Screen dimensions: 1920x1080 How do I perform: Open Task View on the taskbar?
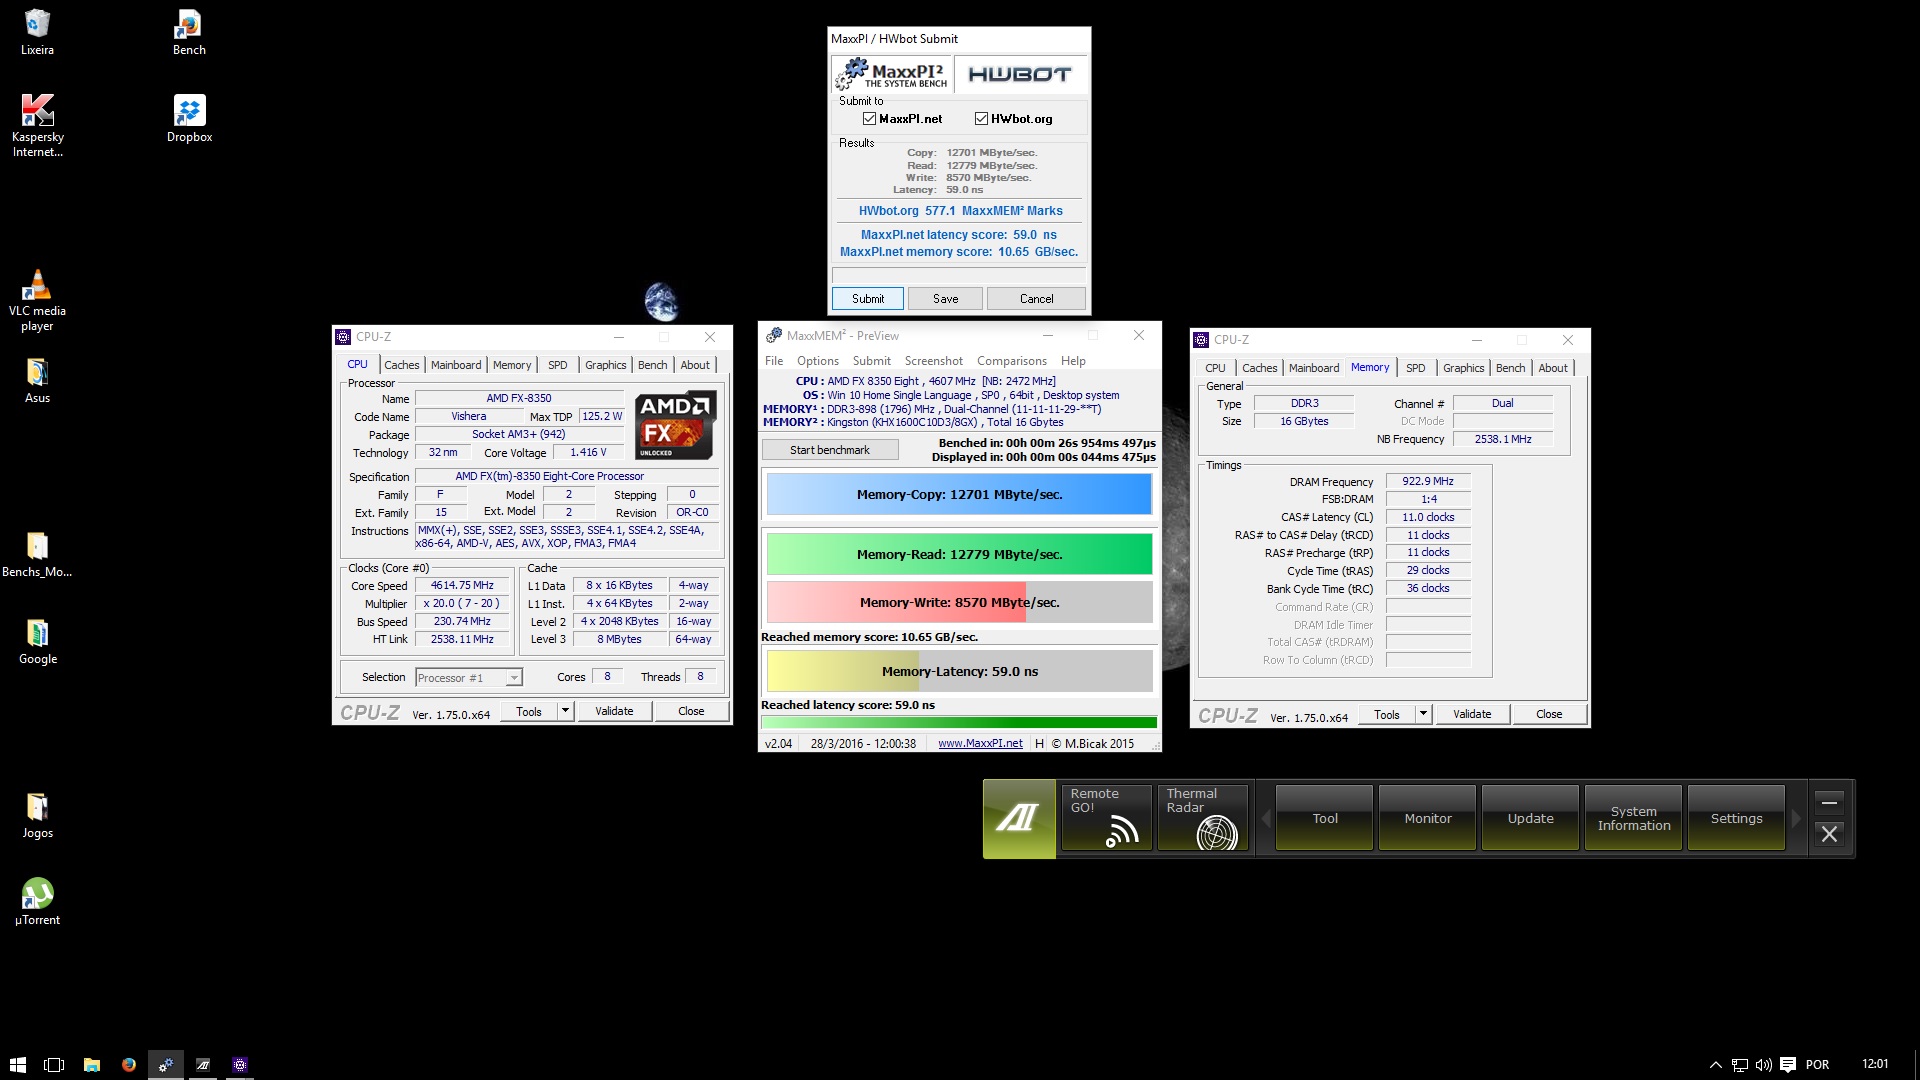click(54, 1065)
